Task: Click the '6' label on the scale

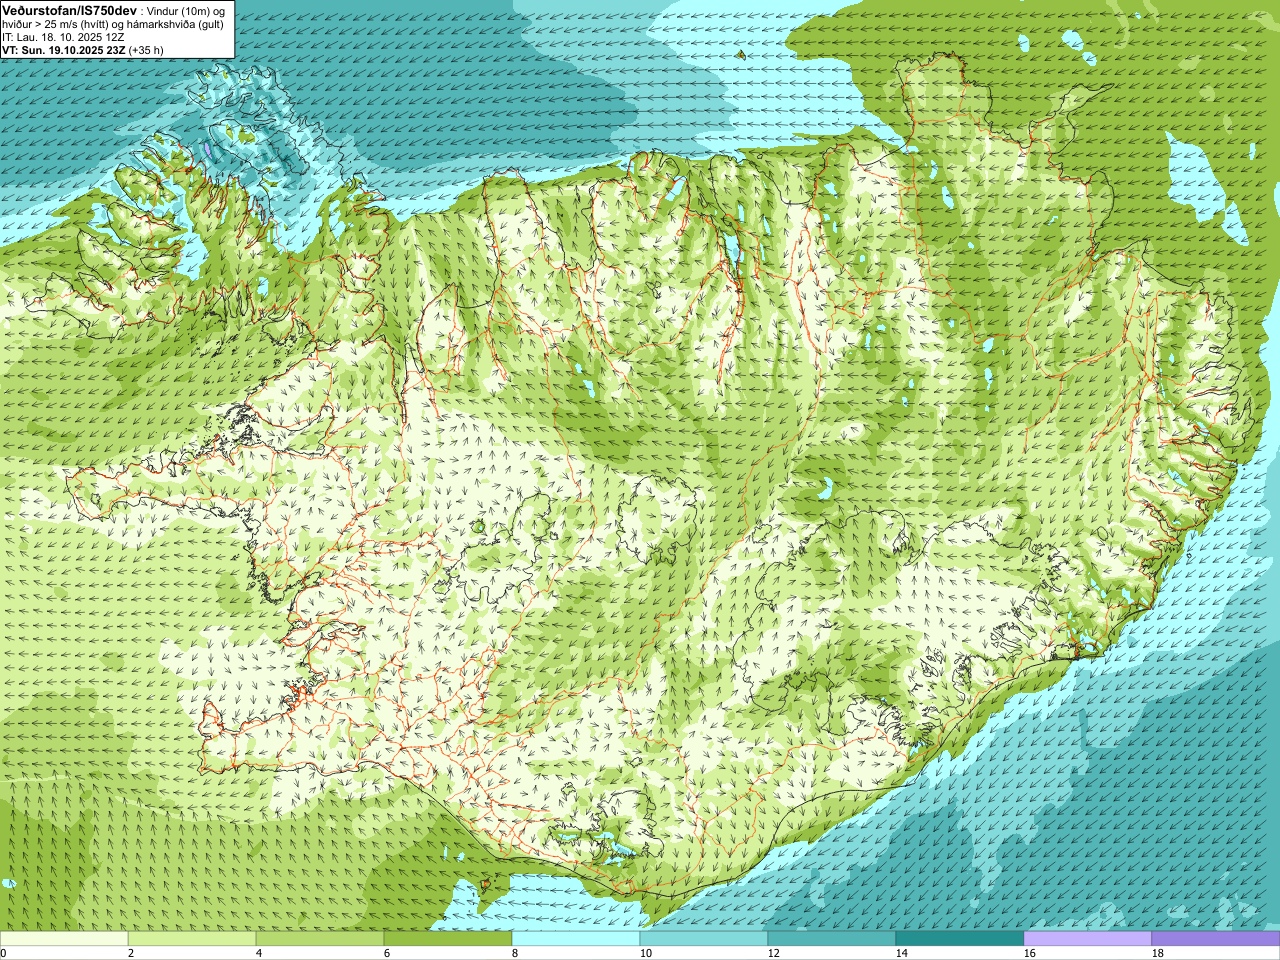Action: coord(387,953)
